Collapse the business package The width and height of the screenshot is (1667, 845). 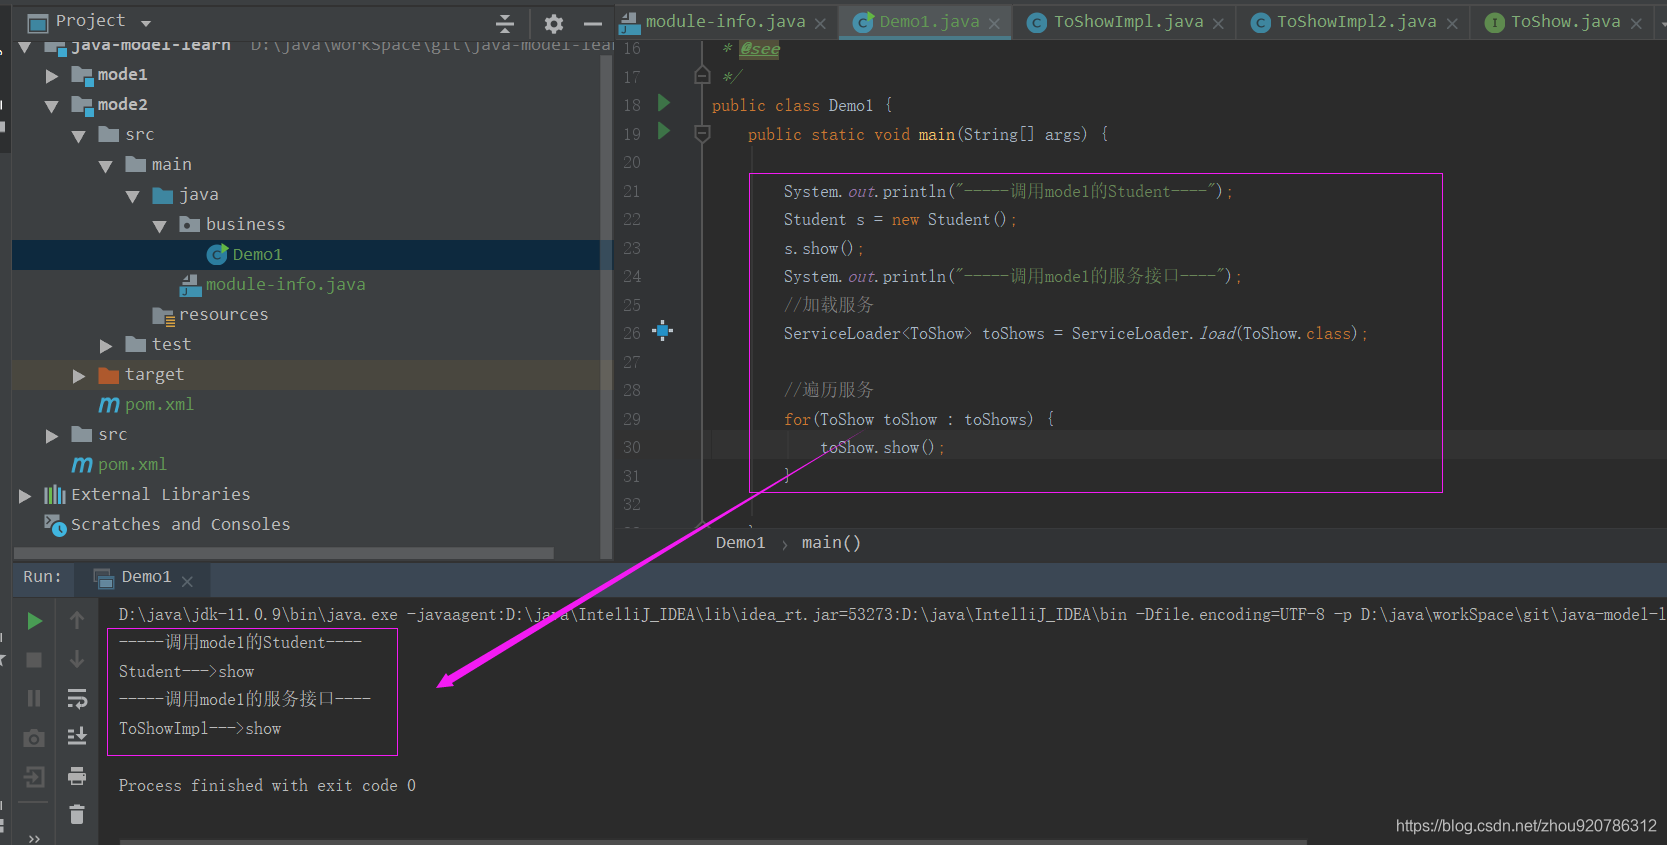point(160,226)
